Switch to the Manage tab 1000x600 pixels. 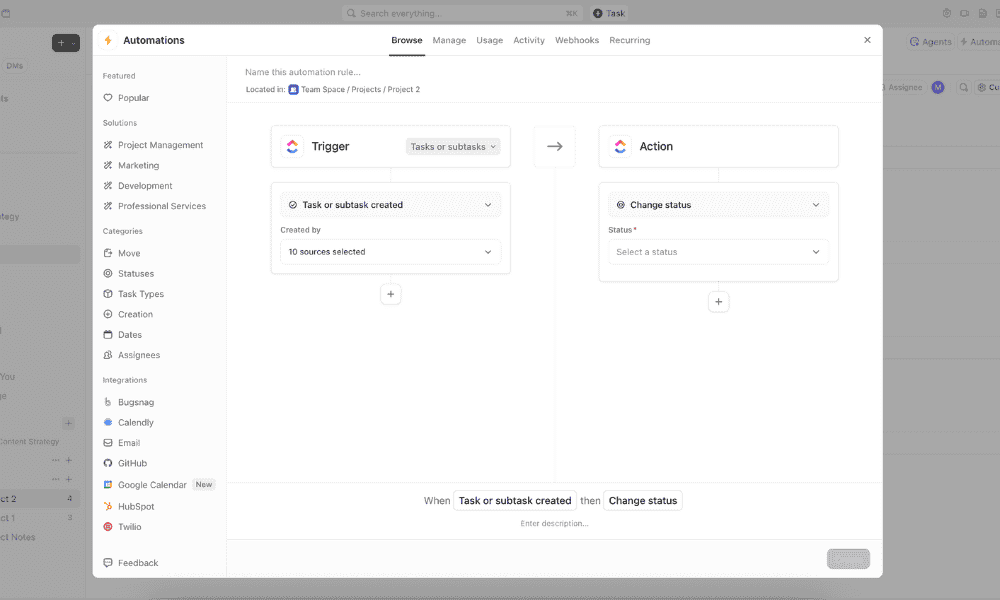coord(449,40)
